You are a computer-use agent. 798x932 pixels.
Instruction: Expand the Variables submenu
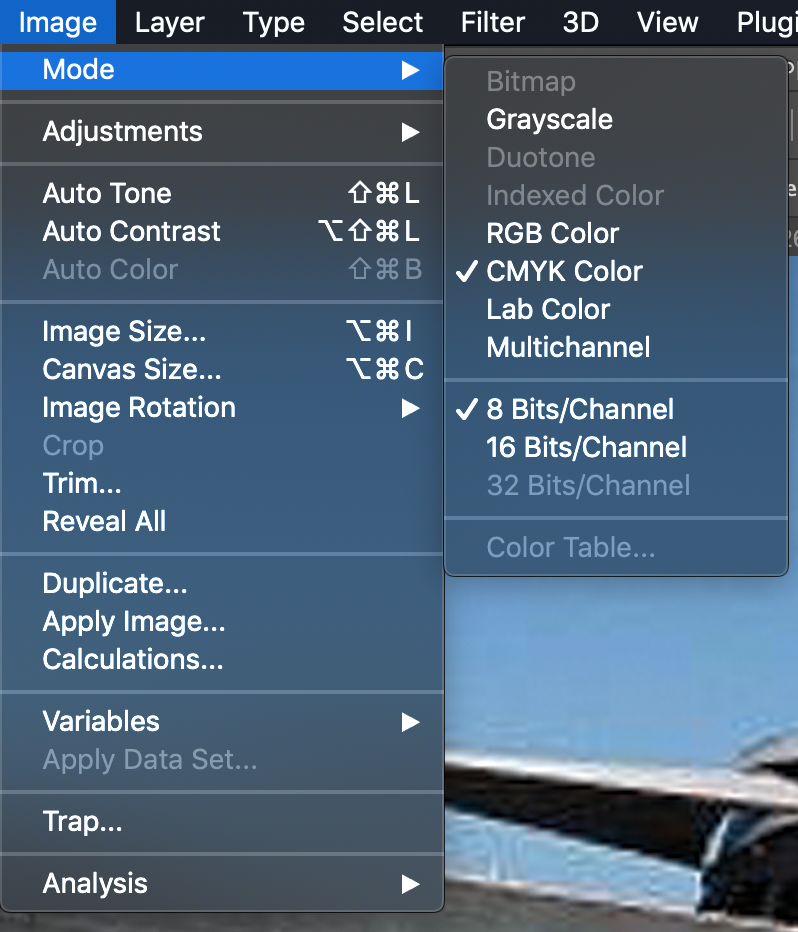(x=100, y=721)
